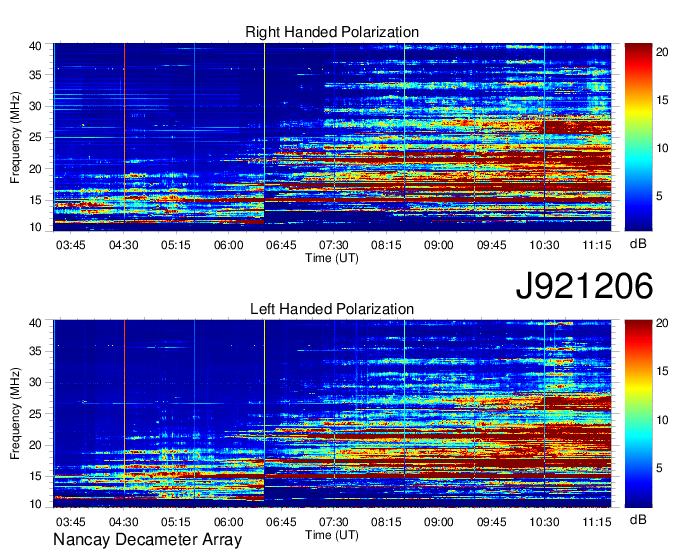Click the 10 MHz tick label on bottom plot

pos(35,504)
